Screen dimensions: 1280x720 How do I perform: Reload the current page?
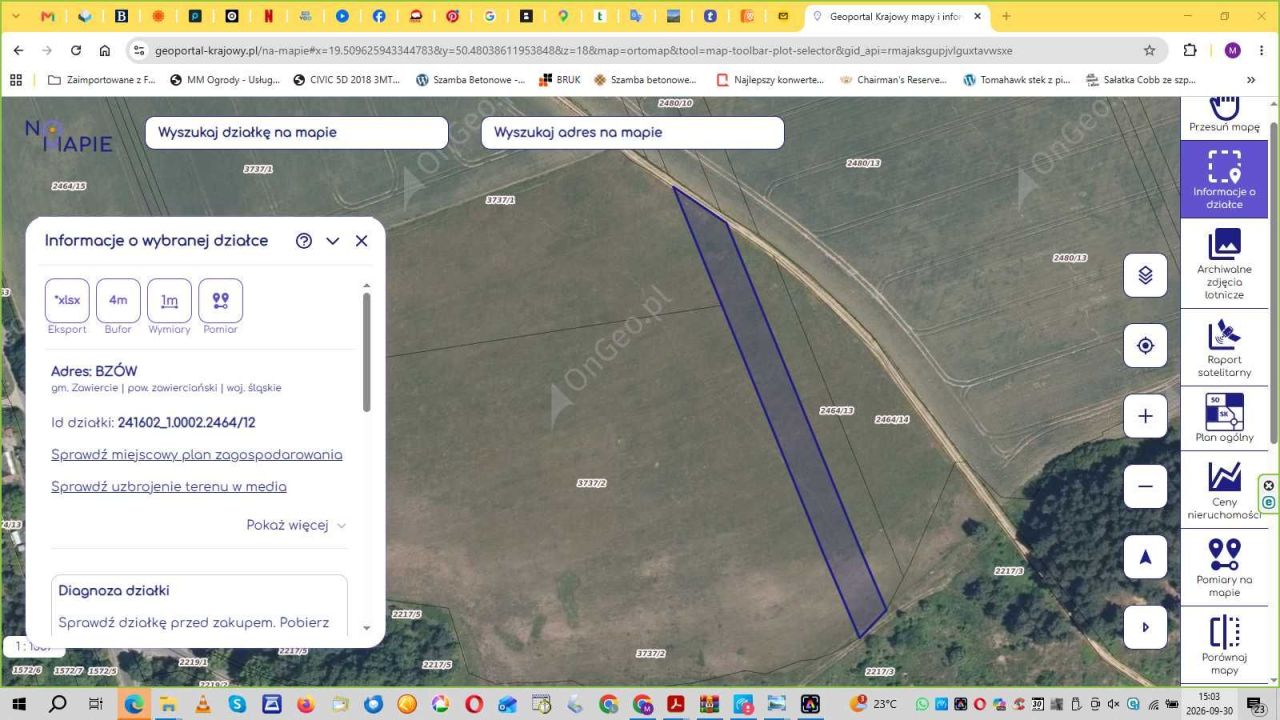[x=76, y=50]
